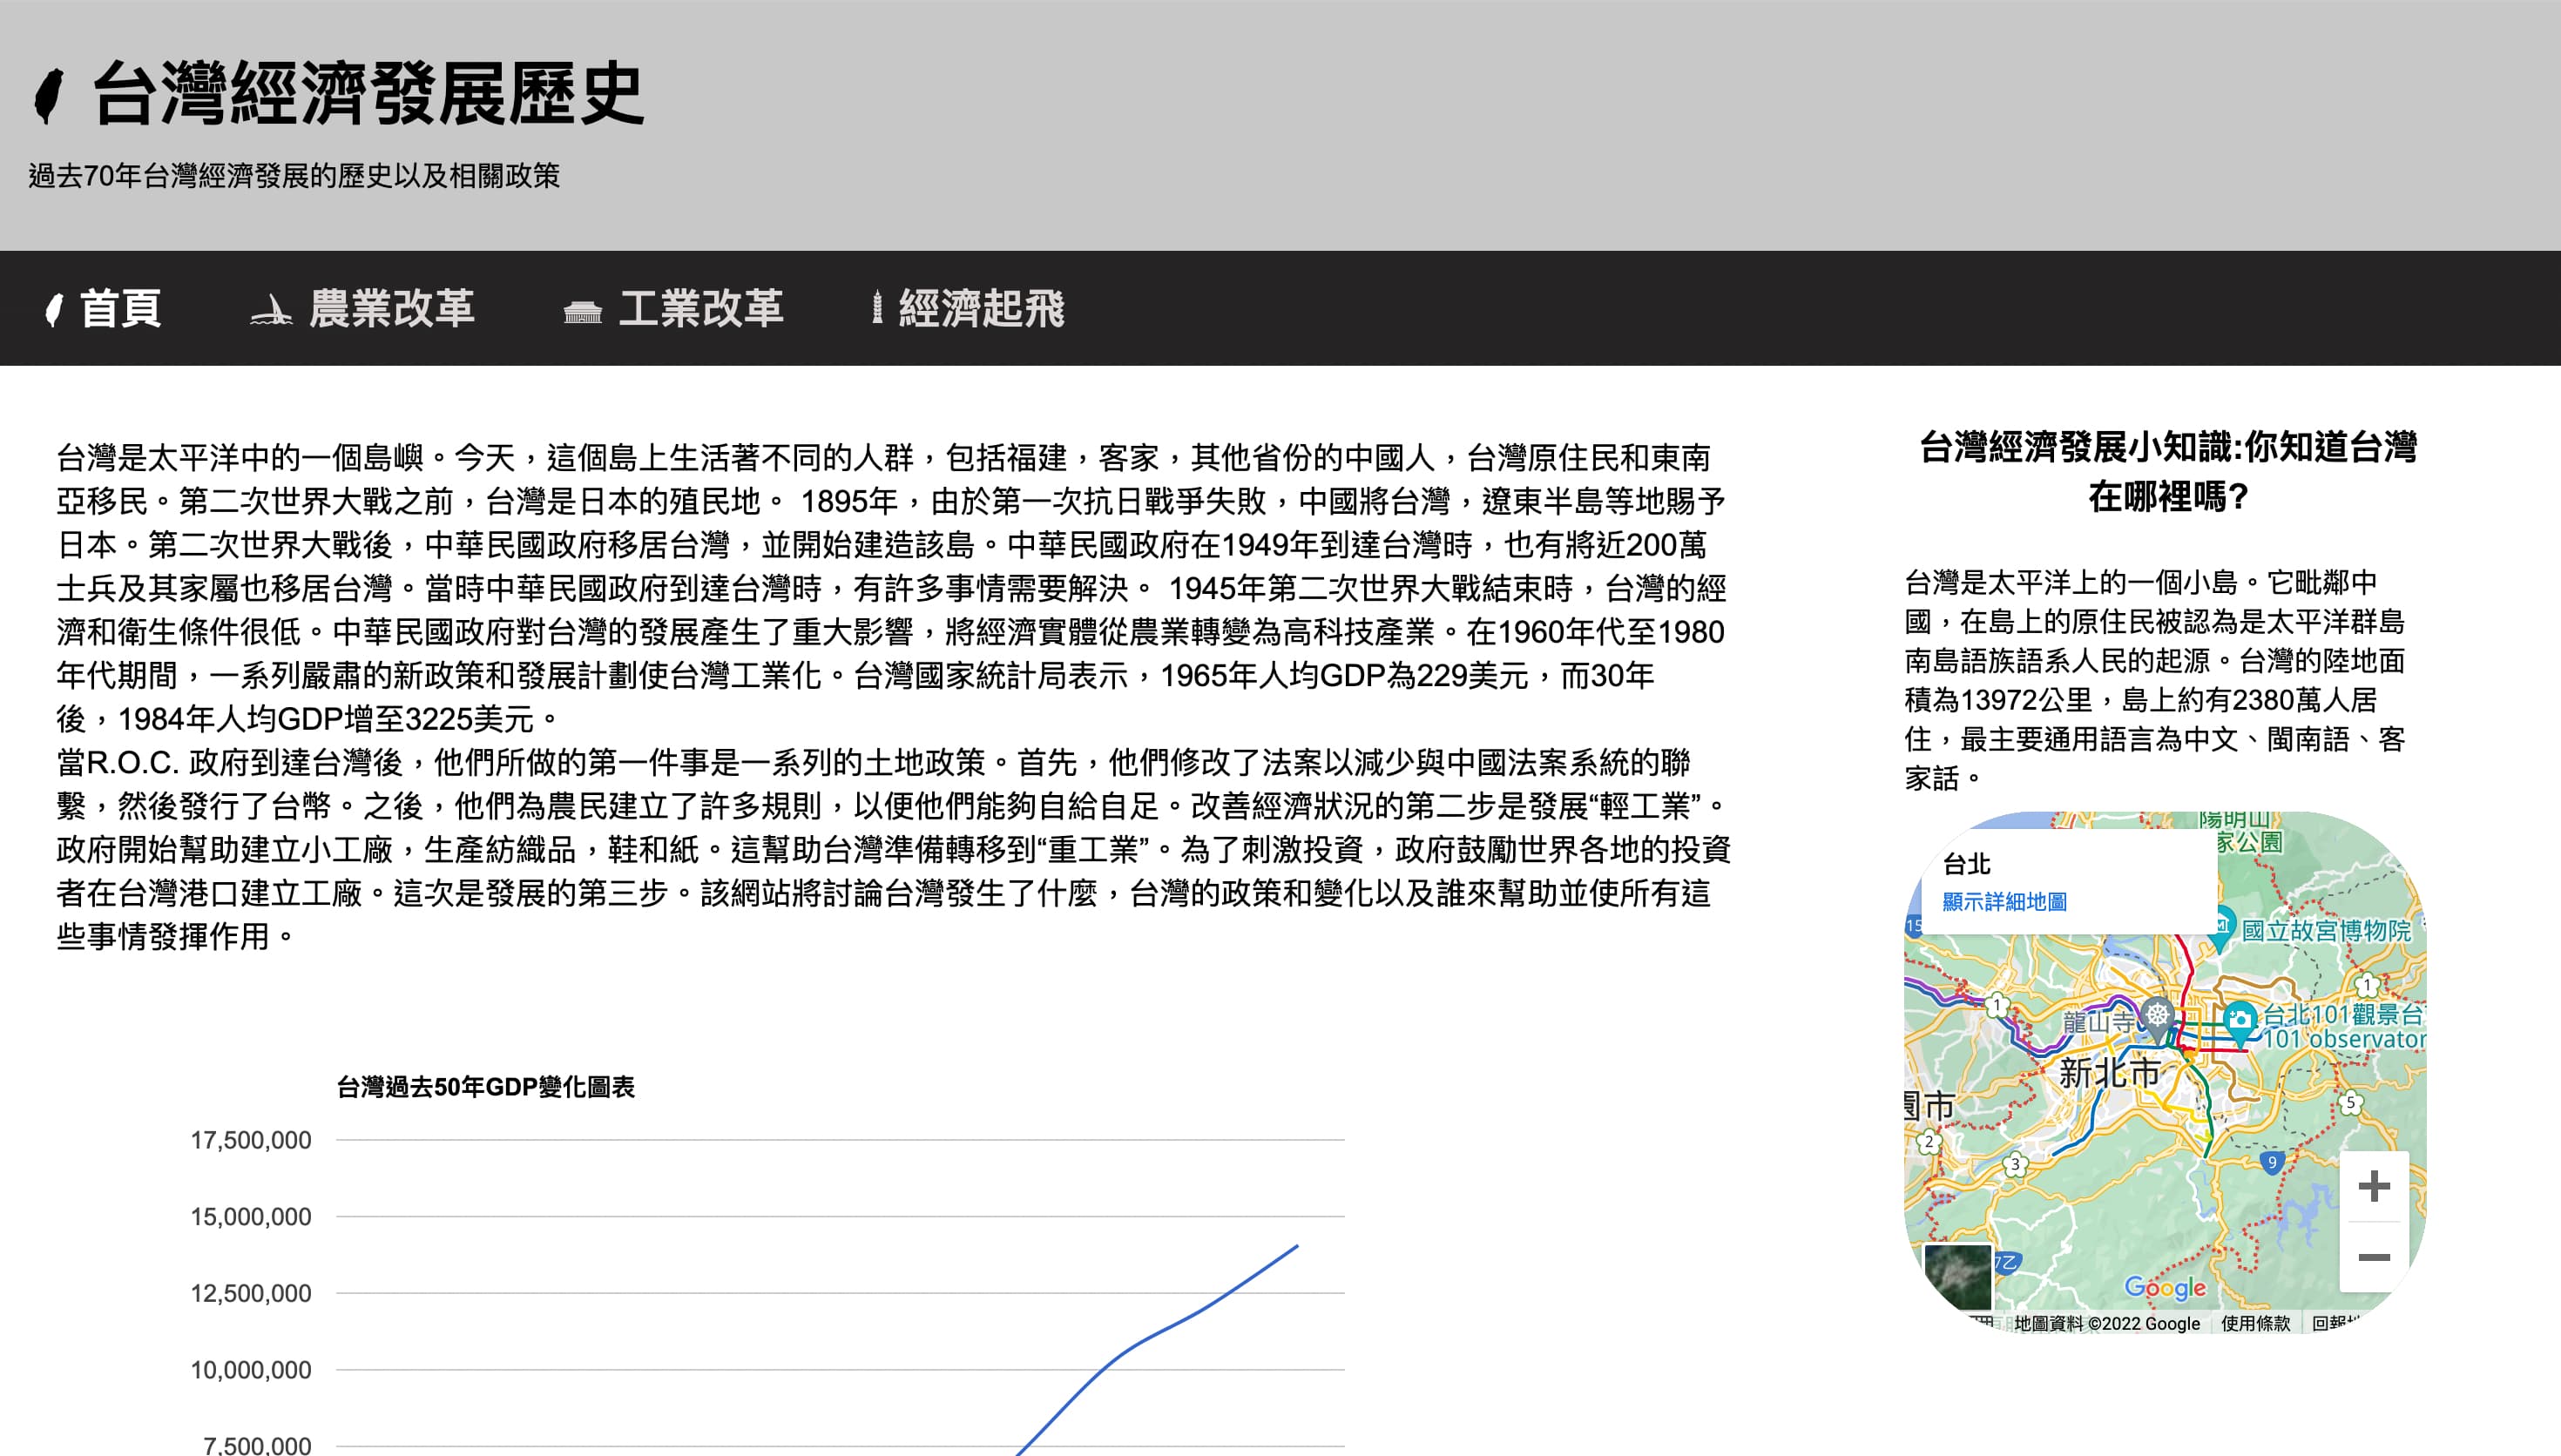Switch map to satellite view thumbnail
The width and height of the screenshot is (2561, 1456).
[1957, 1276]
